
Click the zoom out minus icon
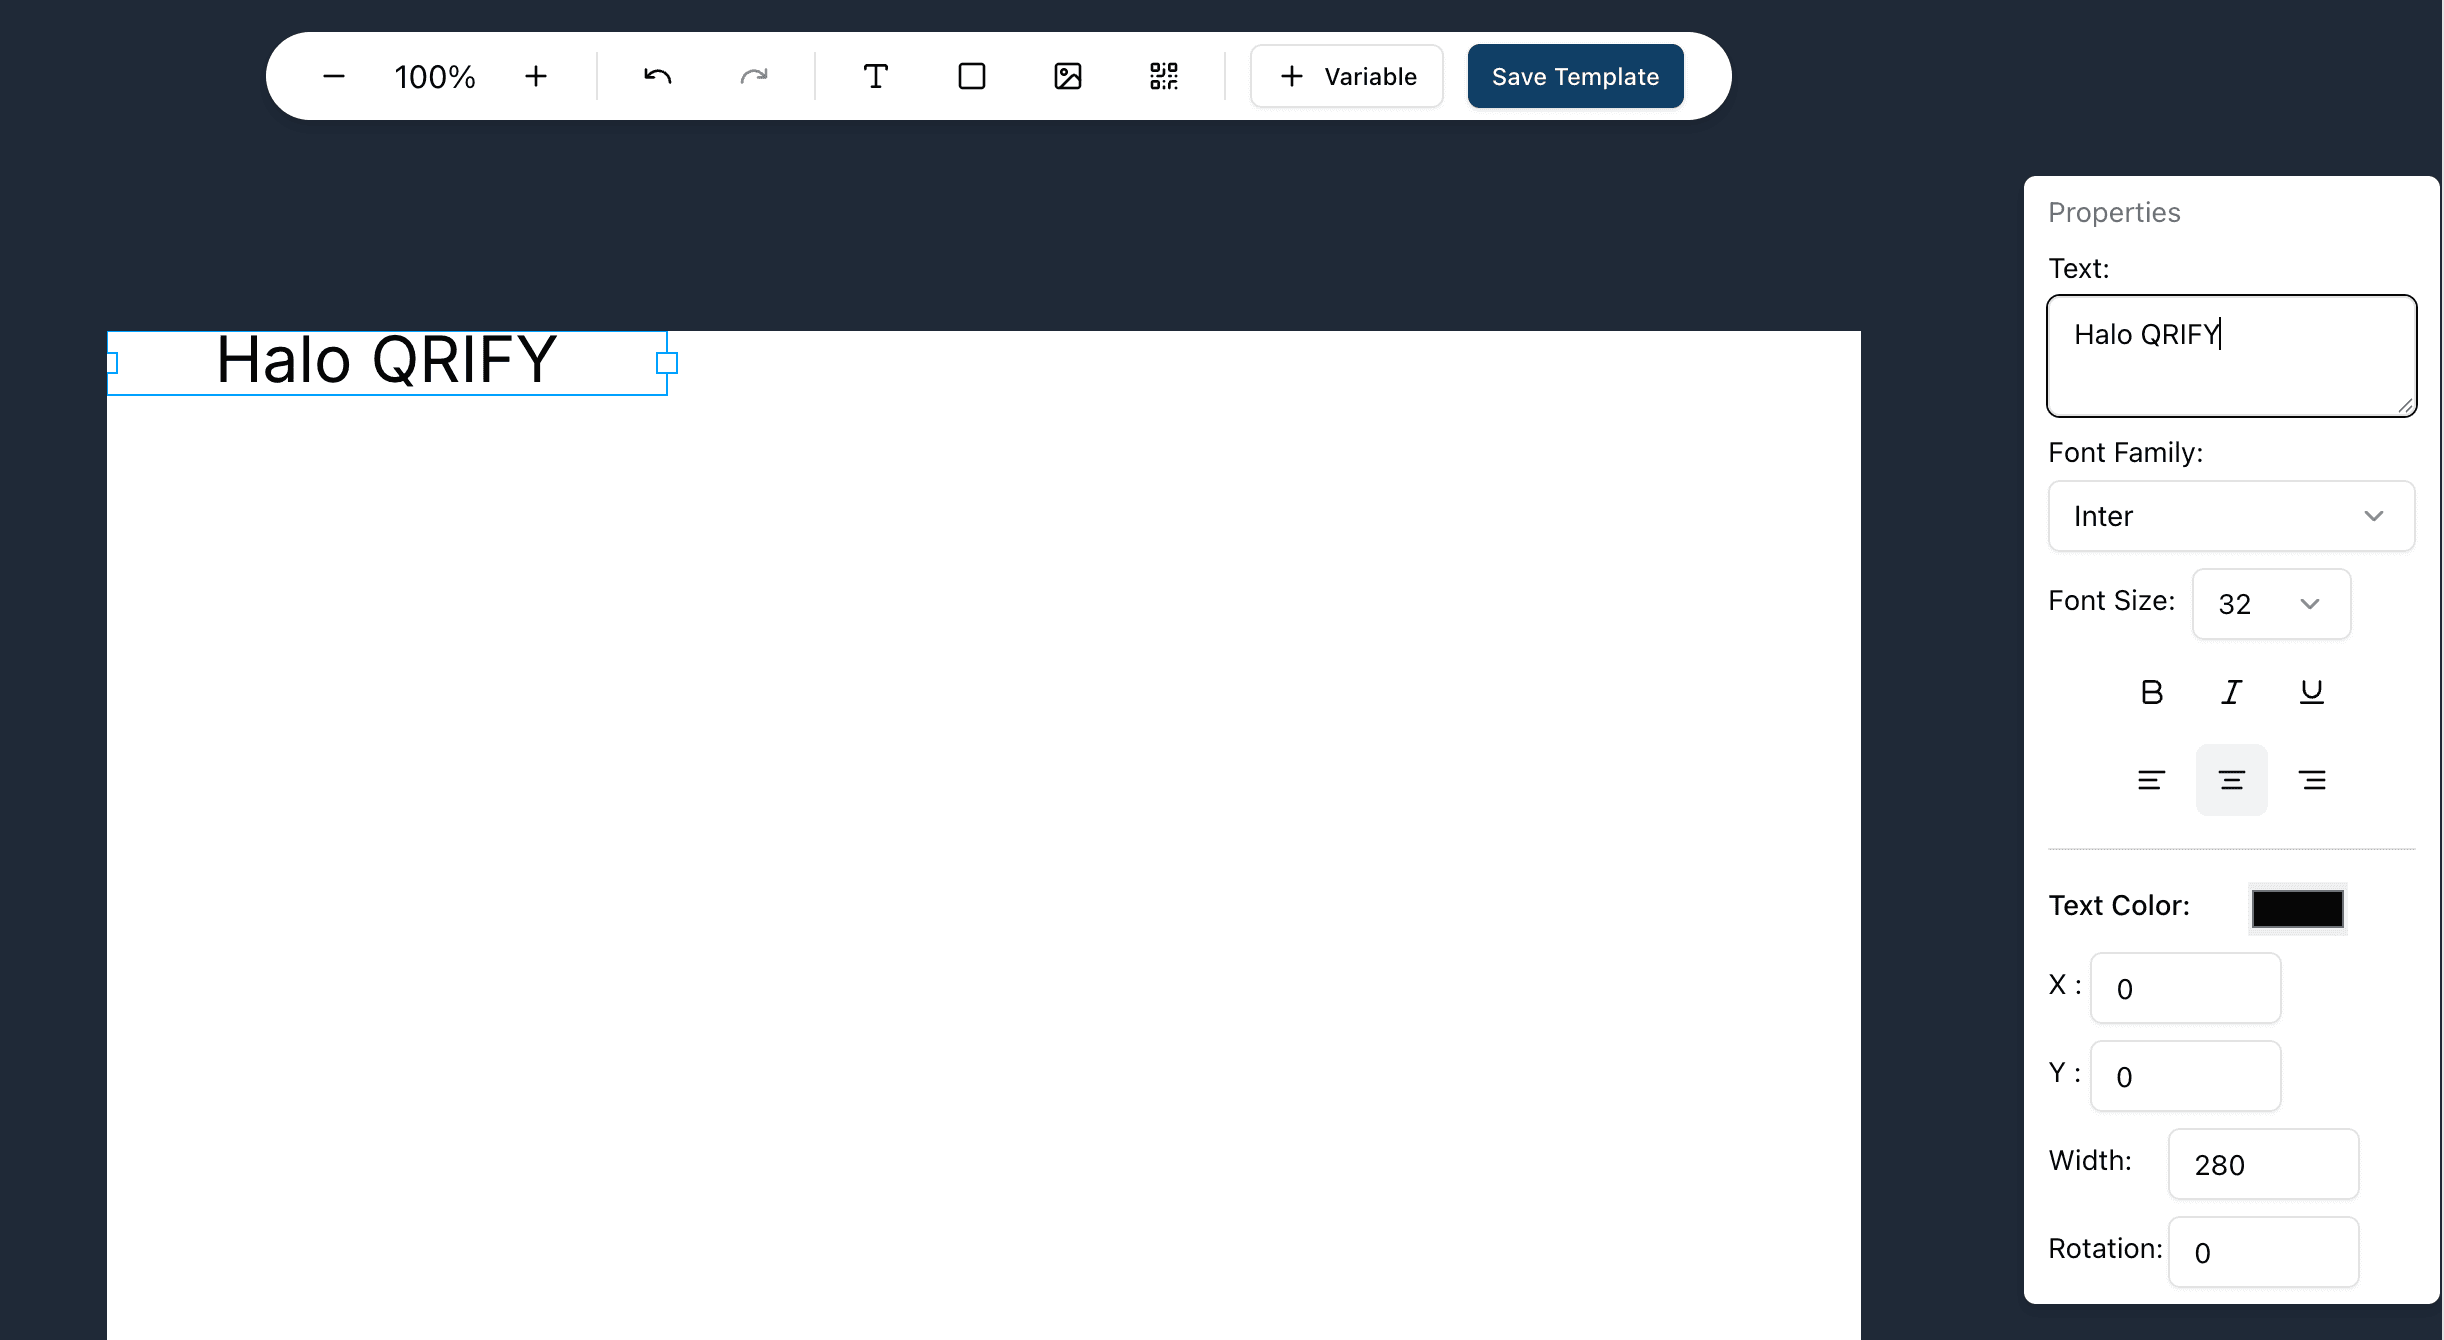(334, 76)
